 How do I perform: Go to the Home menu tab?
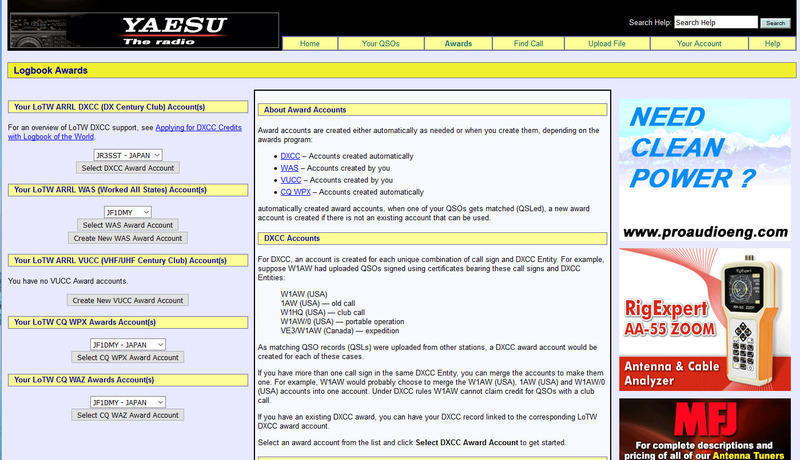click(x=310, y=44)
